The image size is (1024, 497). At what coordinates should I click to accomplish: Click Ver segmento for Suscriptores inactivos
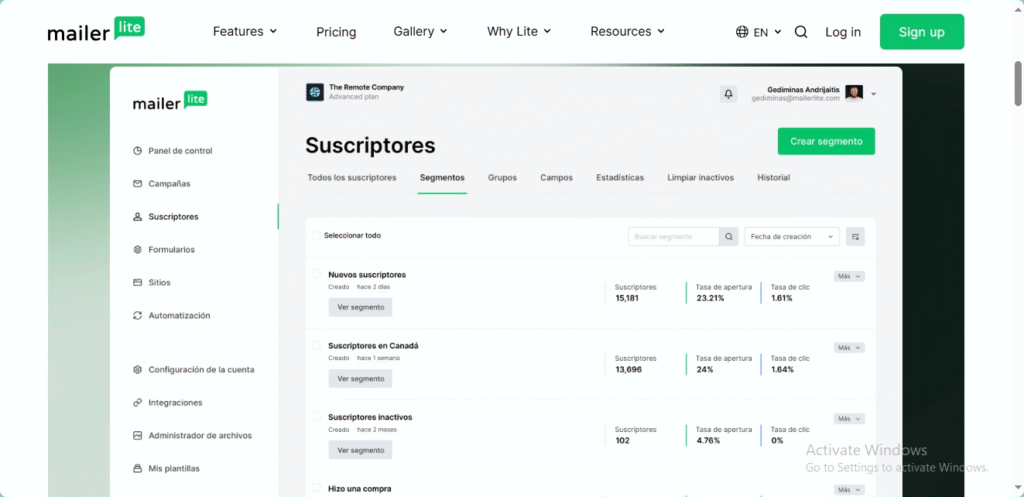(360, 450)
